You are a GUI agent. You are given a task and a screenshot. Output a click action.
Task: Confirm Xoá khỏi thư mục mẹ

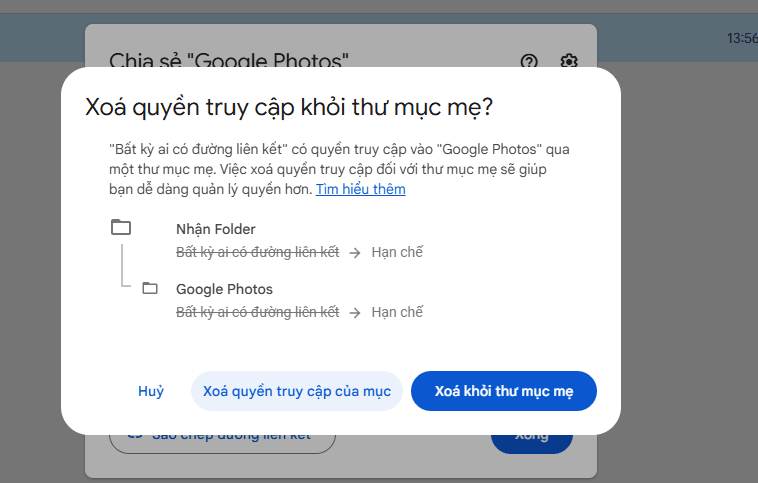click(x=504, y=391)
